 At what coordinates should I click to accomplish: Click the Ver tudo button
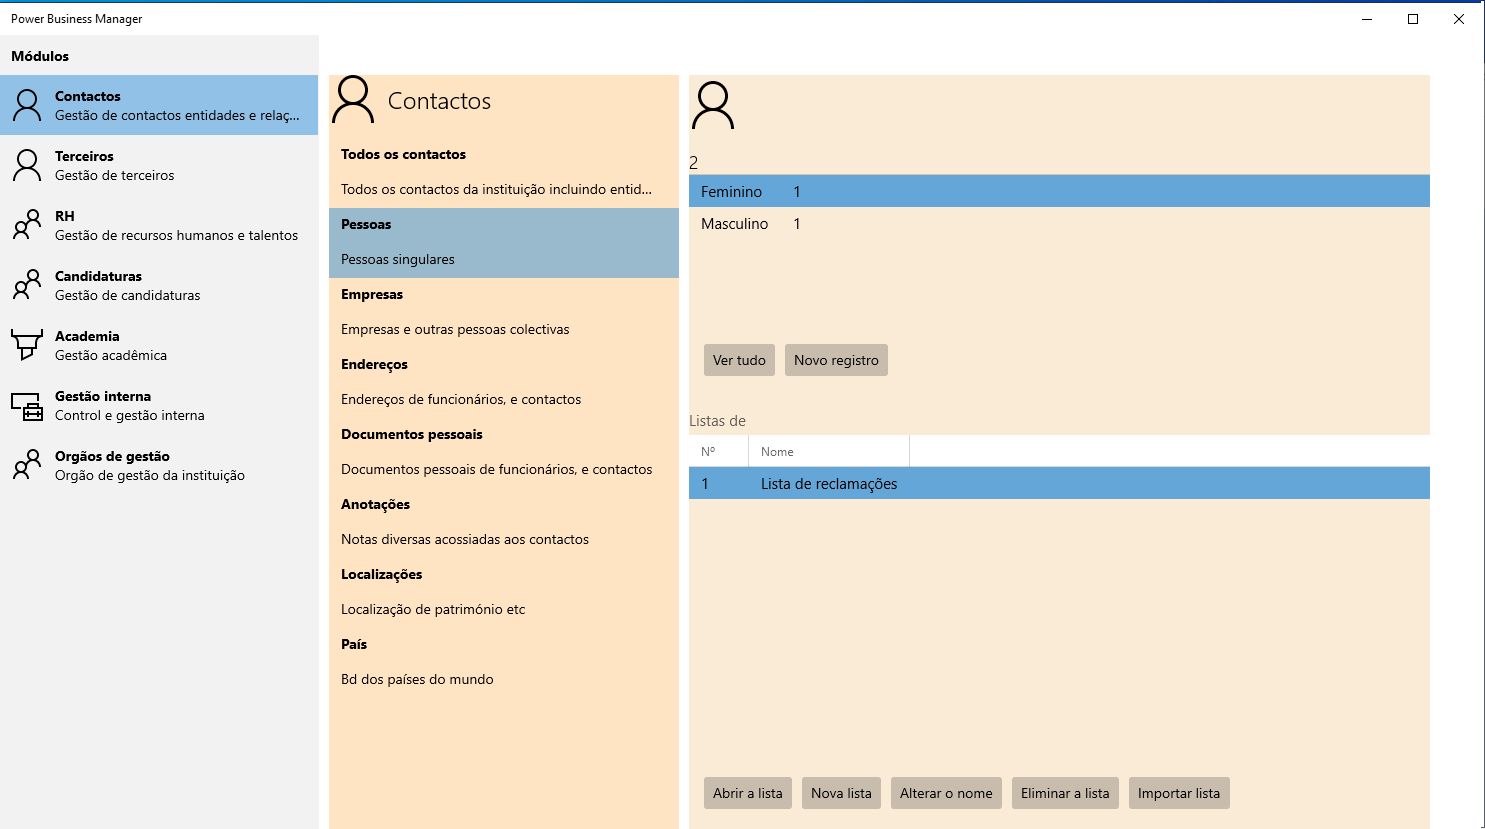pos(739,360)
